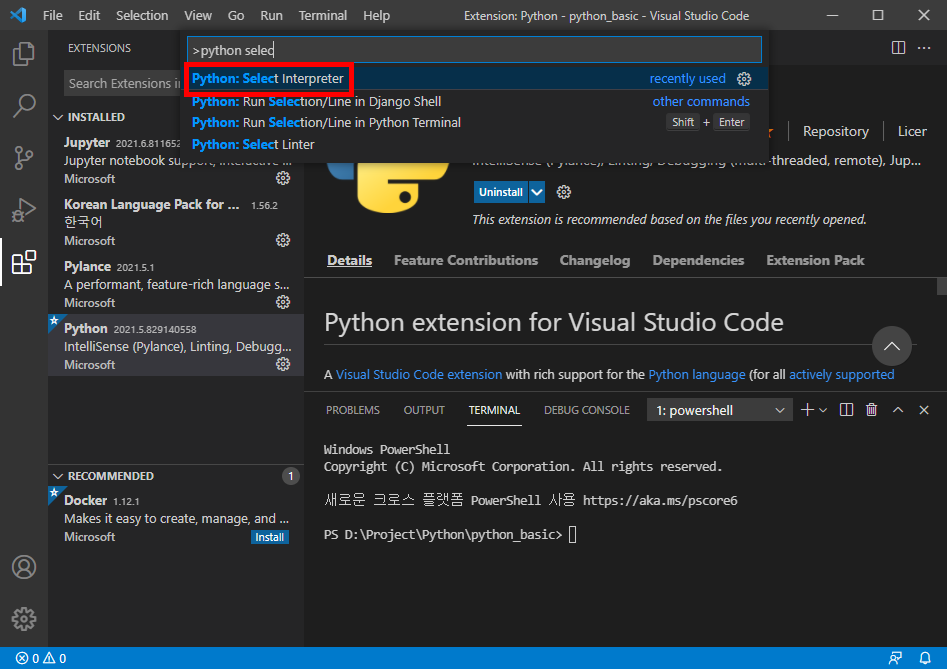This screenshot has width=947, height=669.
Task: Choose Run Selection/Line in Python Terminal
Action: 474,123
